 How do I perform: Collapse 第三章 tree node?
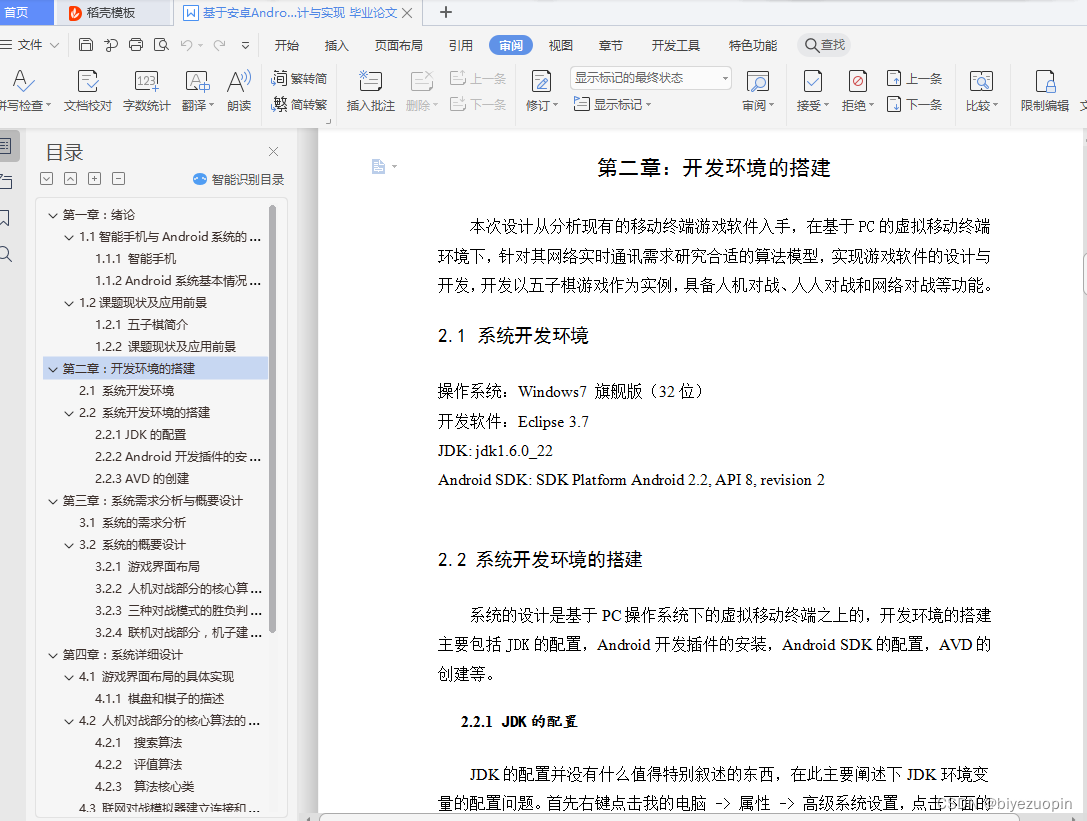[53, 501]
